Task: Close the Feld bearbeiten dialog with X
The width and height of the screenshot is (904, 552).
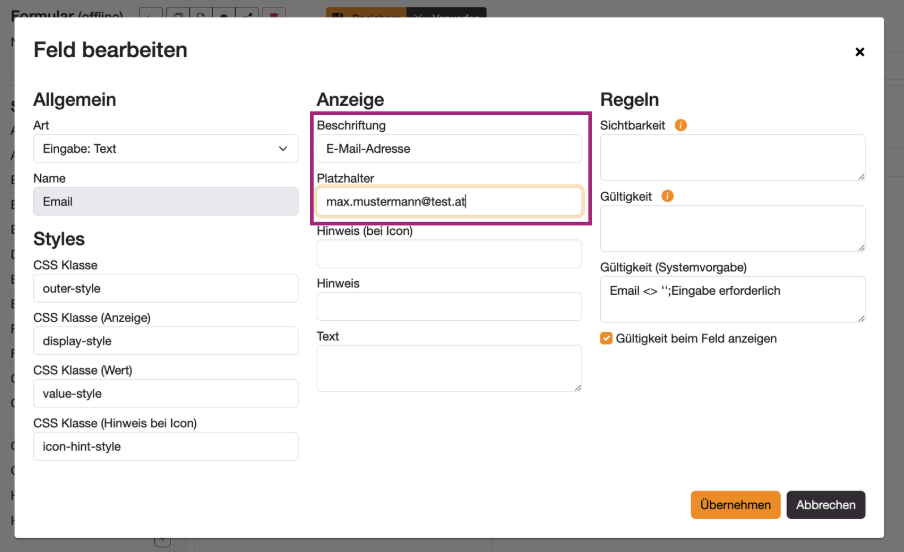Action: pos(859,52)
